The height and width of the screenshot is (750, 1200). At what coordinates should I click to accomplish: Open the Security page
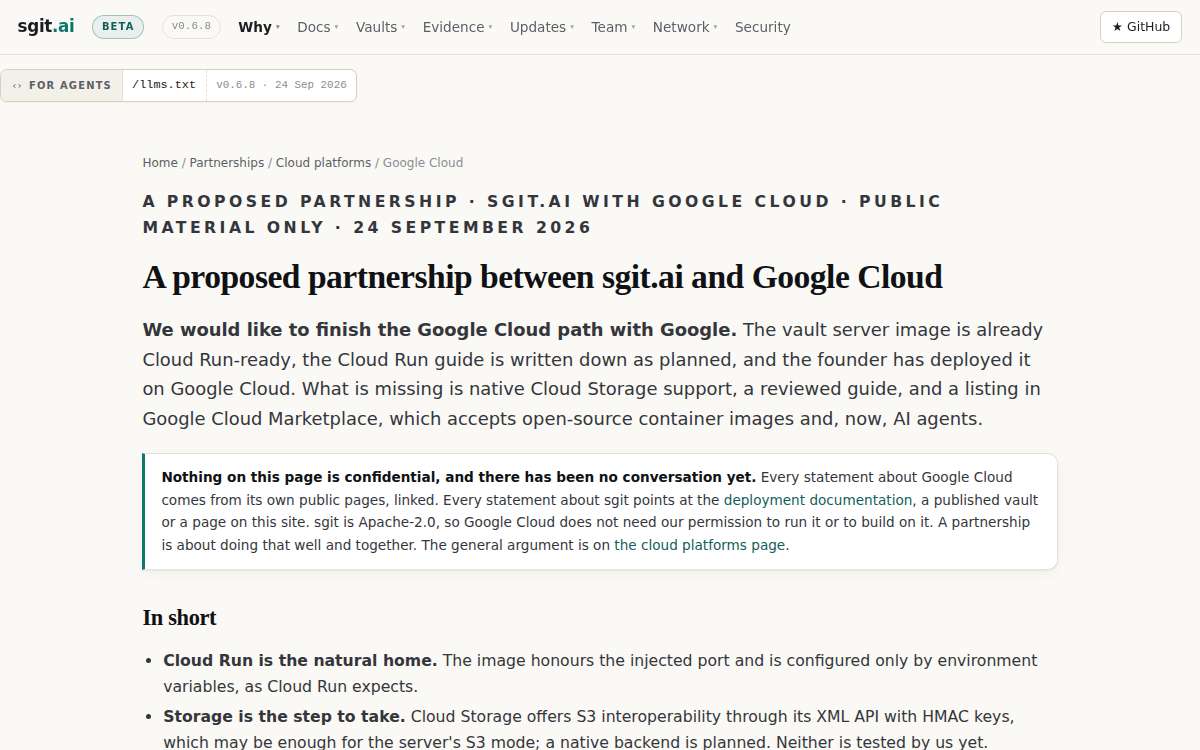763,27
